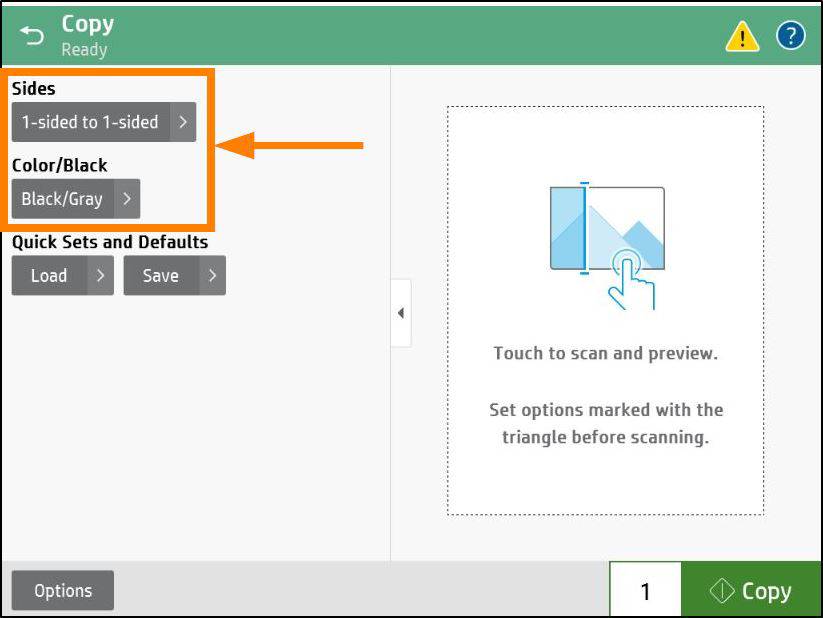Tap the Copy title in the header
This screenshot has width=823, height=618.
(88, 25)
